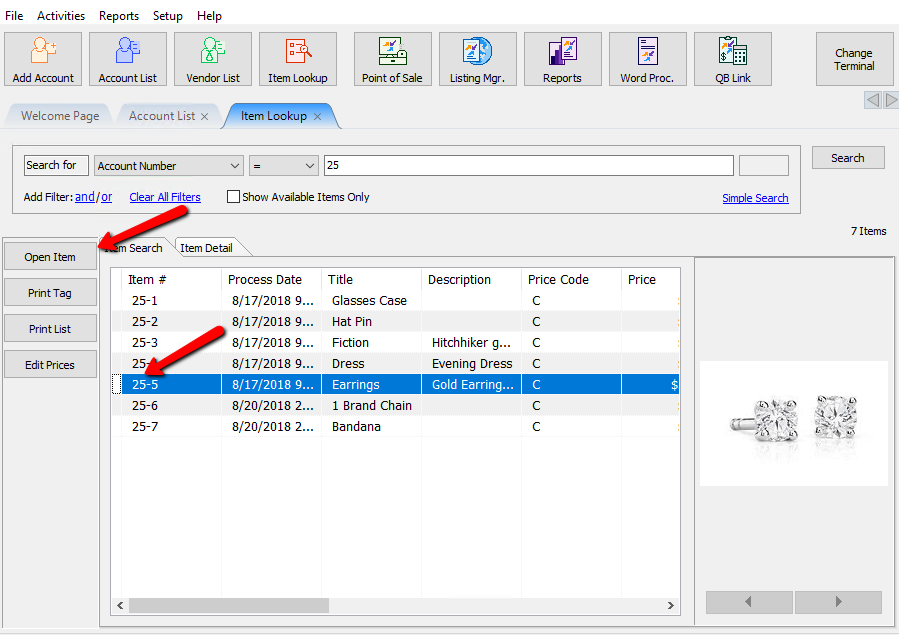Click the Add Account toolbar icon
The height and width of the screenshot is (635, 899).
click(x=43, y=59)
